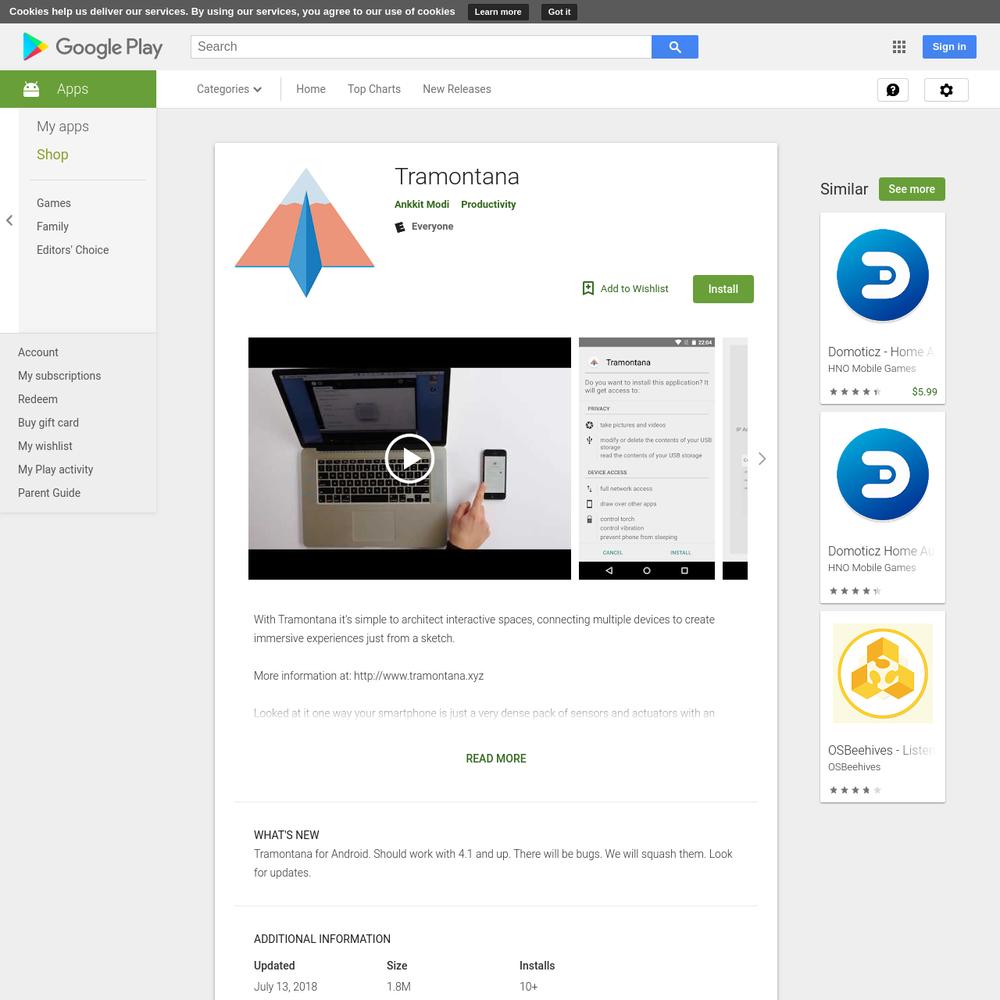
Task: Select Shop in the sidebar
Action: [52, 154]
